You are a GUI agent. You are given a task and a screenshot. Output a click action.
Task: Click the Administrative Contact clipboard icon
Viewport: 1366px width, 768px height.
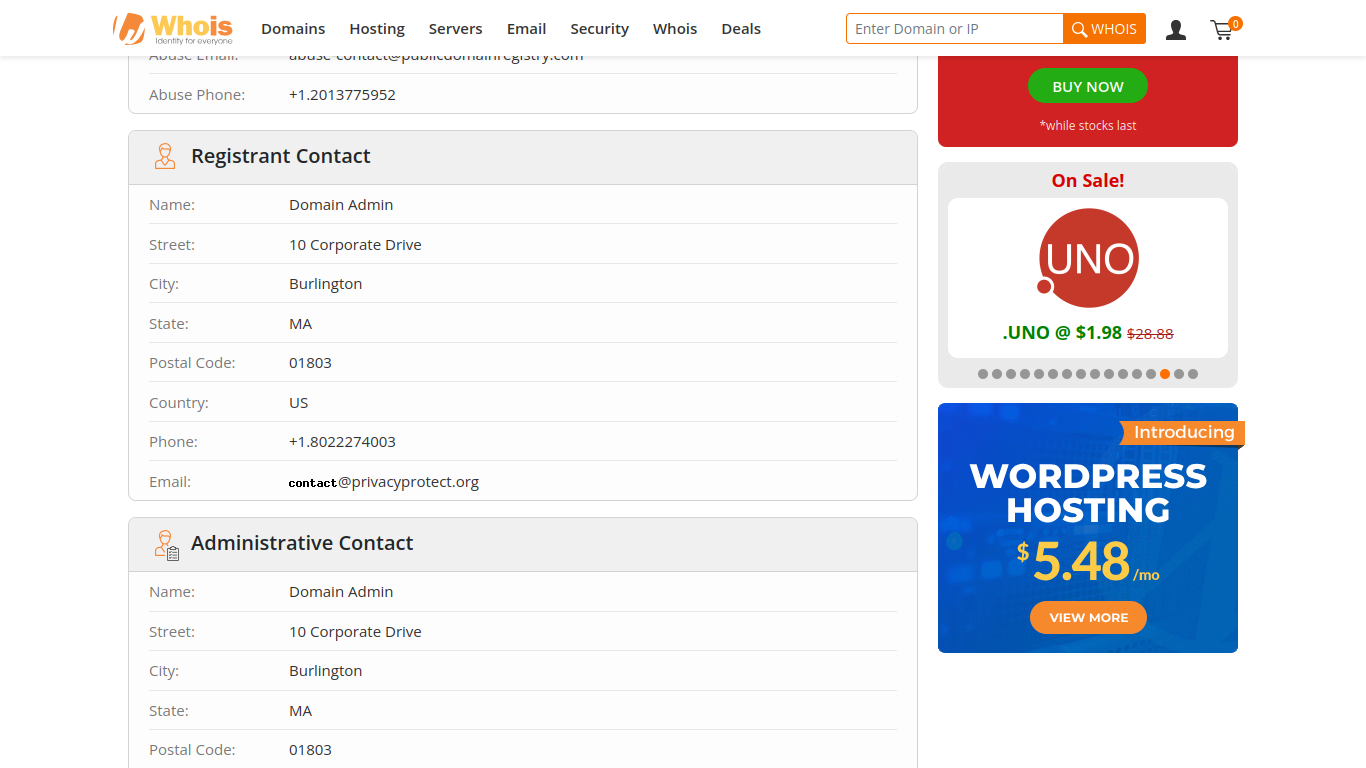coord(167,544)
